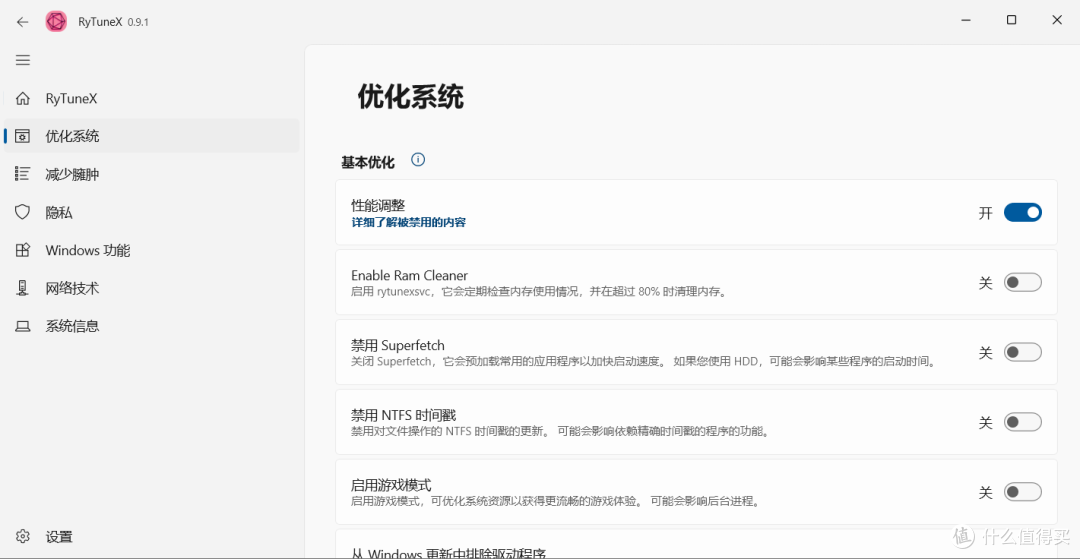Open RyTuneX home page in sidebar
Screen dimensions: 1080x559
click(152, 98)
